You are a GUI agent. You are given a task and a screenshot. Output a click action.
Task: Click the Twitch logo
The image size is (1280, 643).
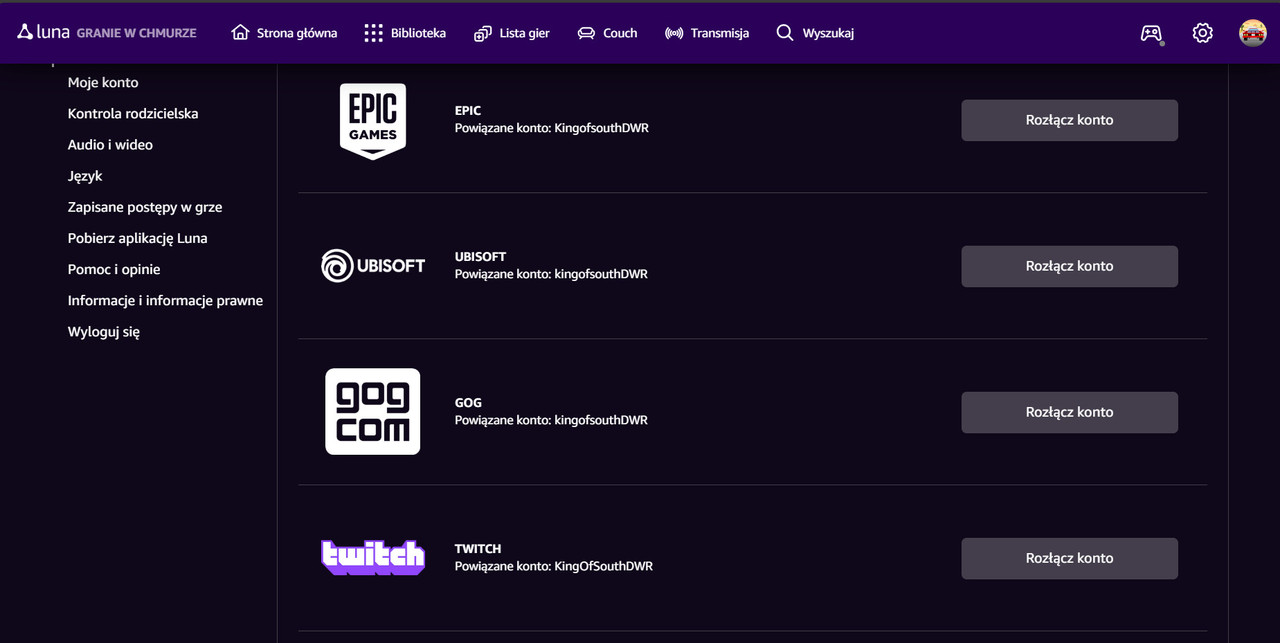373,557
